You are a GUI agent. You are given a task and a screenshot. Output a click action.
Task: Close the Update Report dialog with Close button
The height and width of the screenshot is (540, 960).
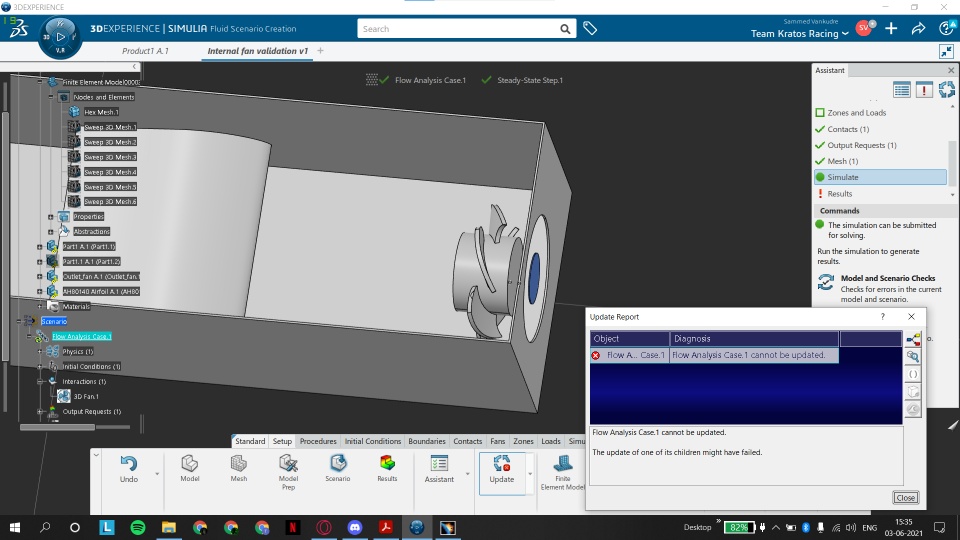pos(906,498)
